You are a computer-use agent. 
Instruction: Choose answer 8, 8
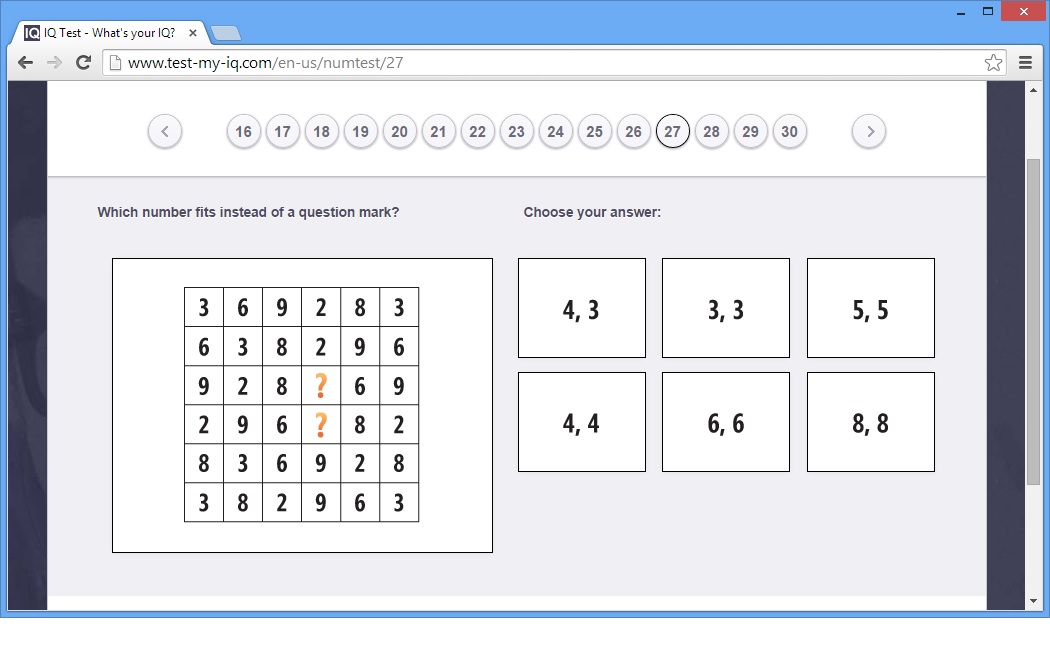pyautogui.click(x=871, y=422)
